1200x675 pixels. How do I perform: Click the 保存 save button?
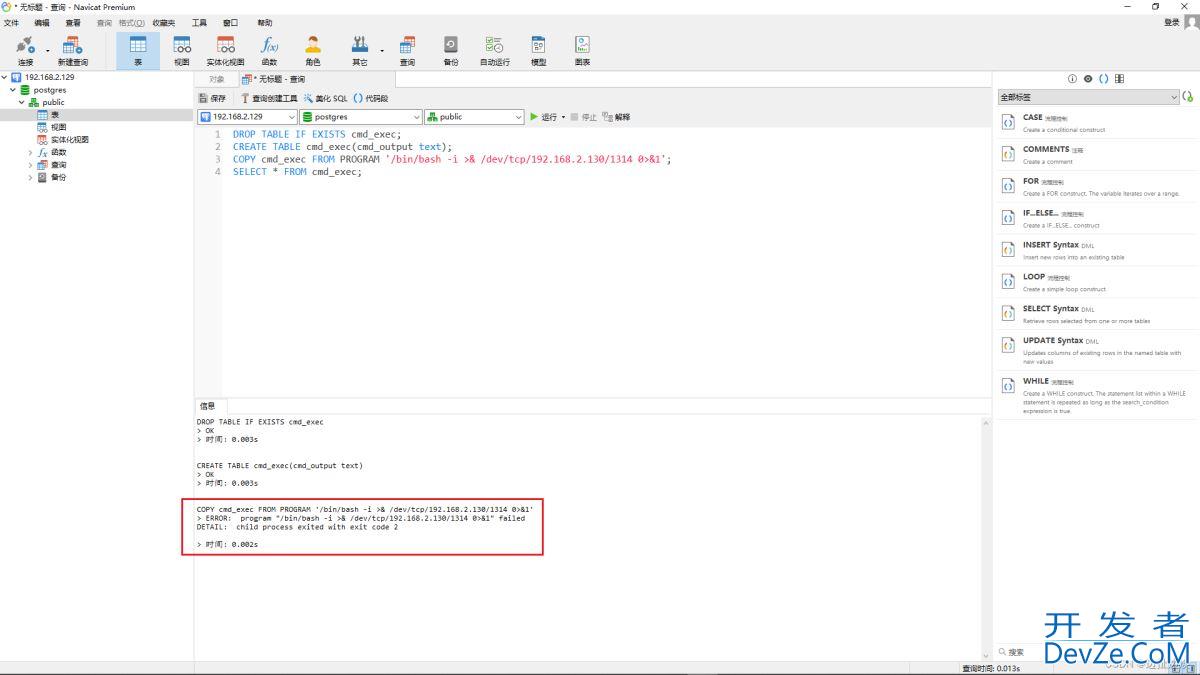pyautogui.click(x=213, y=98)
